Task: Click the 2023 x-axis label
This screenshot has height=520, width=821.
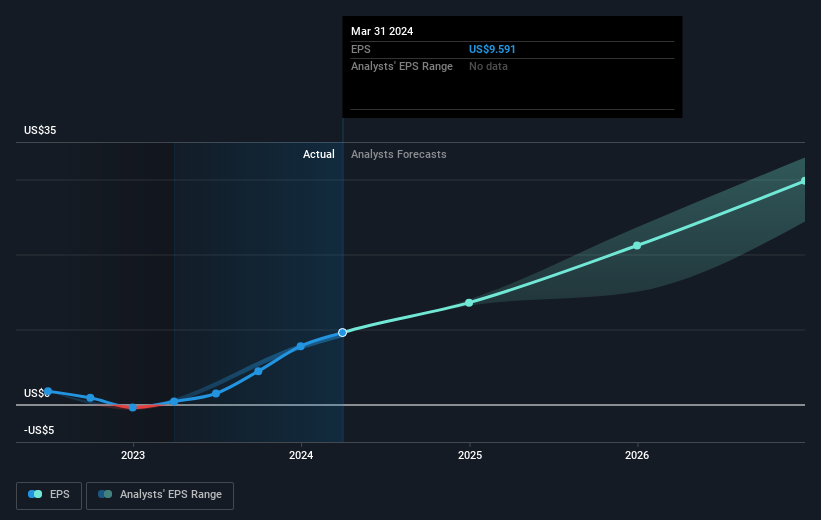Action: point(133,455)
